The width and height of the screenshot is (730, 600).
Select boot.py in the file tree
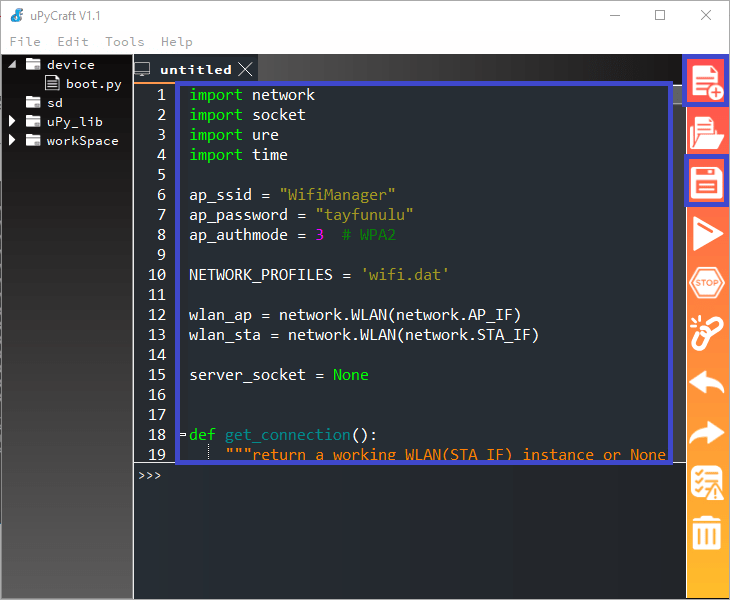(93, 84)
